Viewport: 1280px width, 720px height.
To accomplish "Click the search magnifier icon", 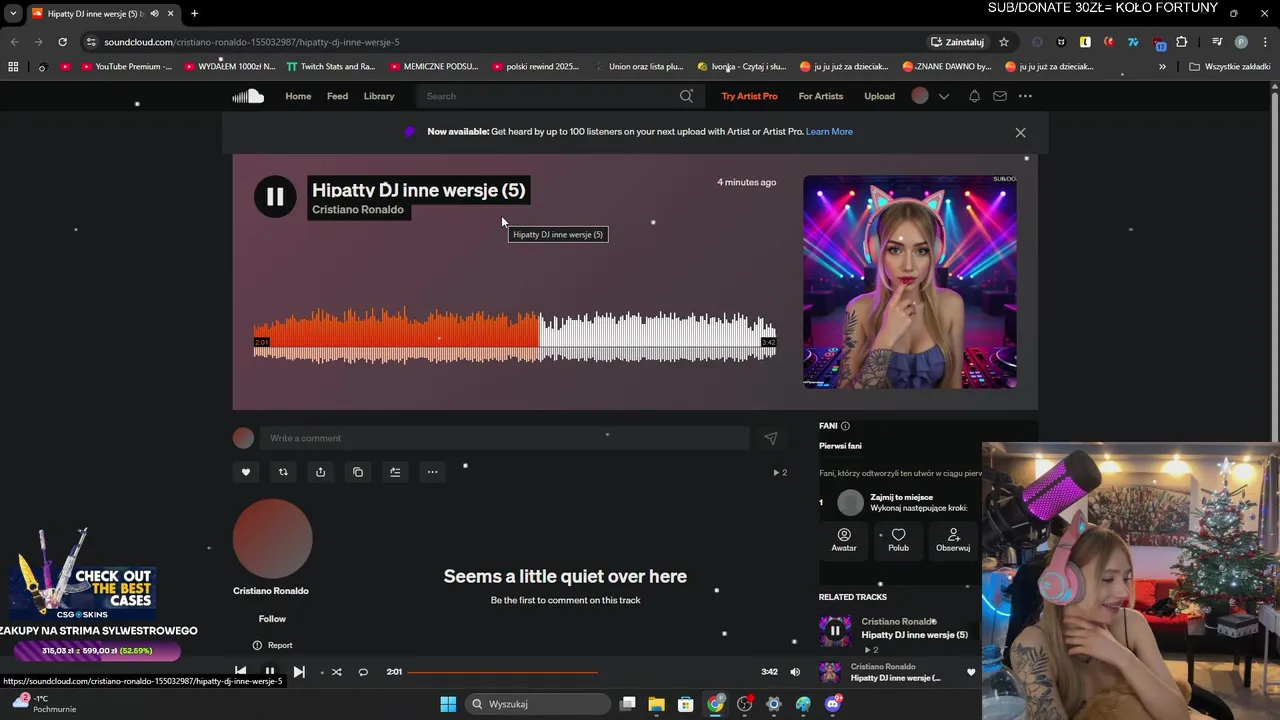I will [x=686, y=96].
